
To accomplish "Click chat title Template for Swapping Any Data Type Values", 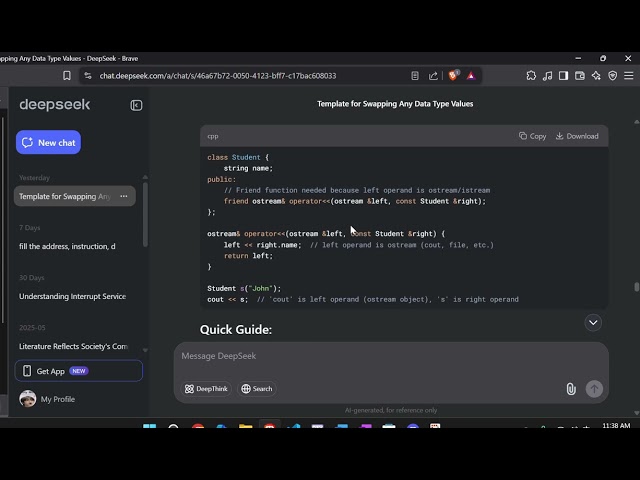I will [x=395, y=104].
